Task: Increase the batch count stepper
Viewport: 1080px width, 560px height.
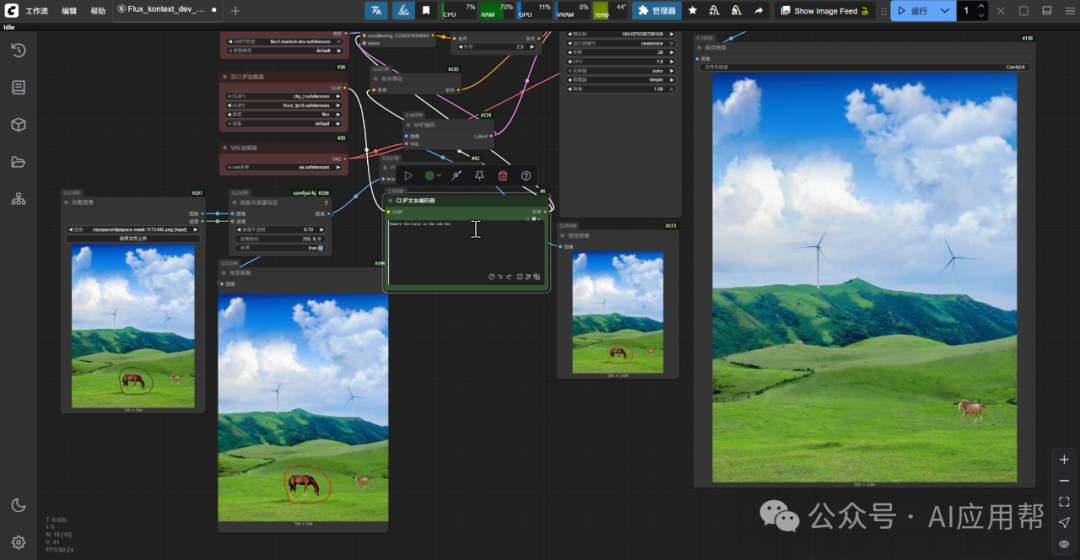Action: pos(981,6)
